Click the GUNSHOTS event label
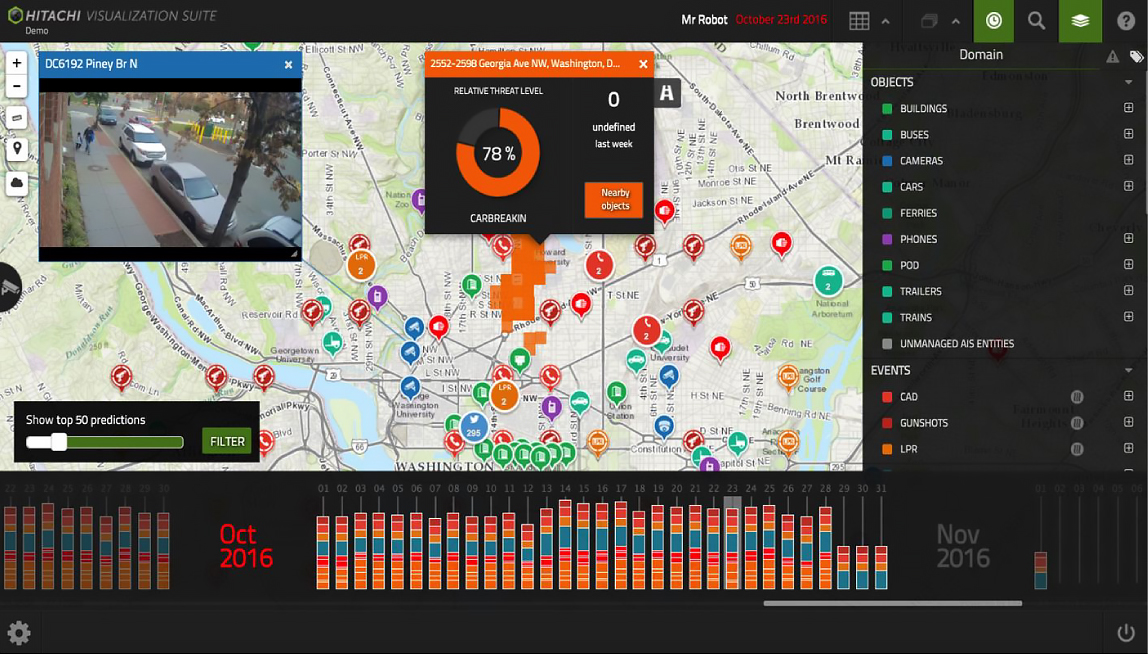Viewport: 1148px width, 655px height. 924,423
